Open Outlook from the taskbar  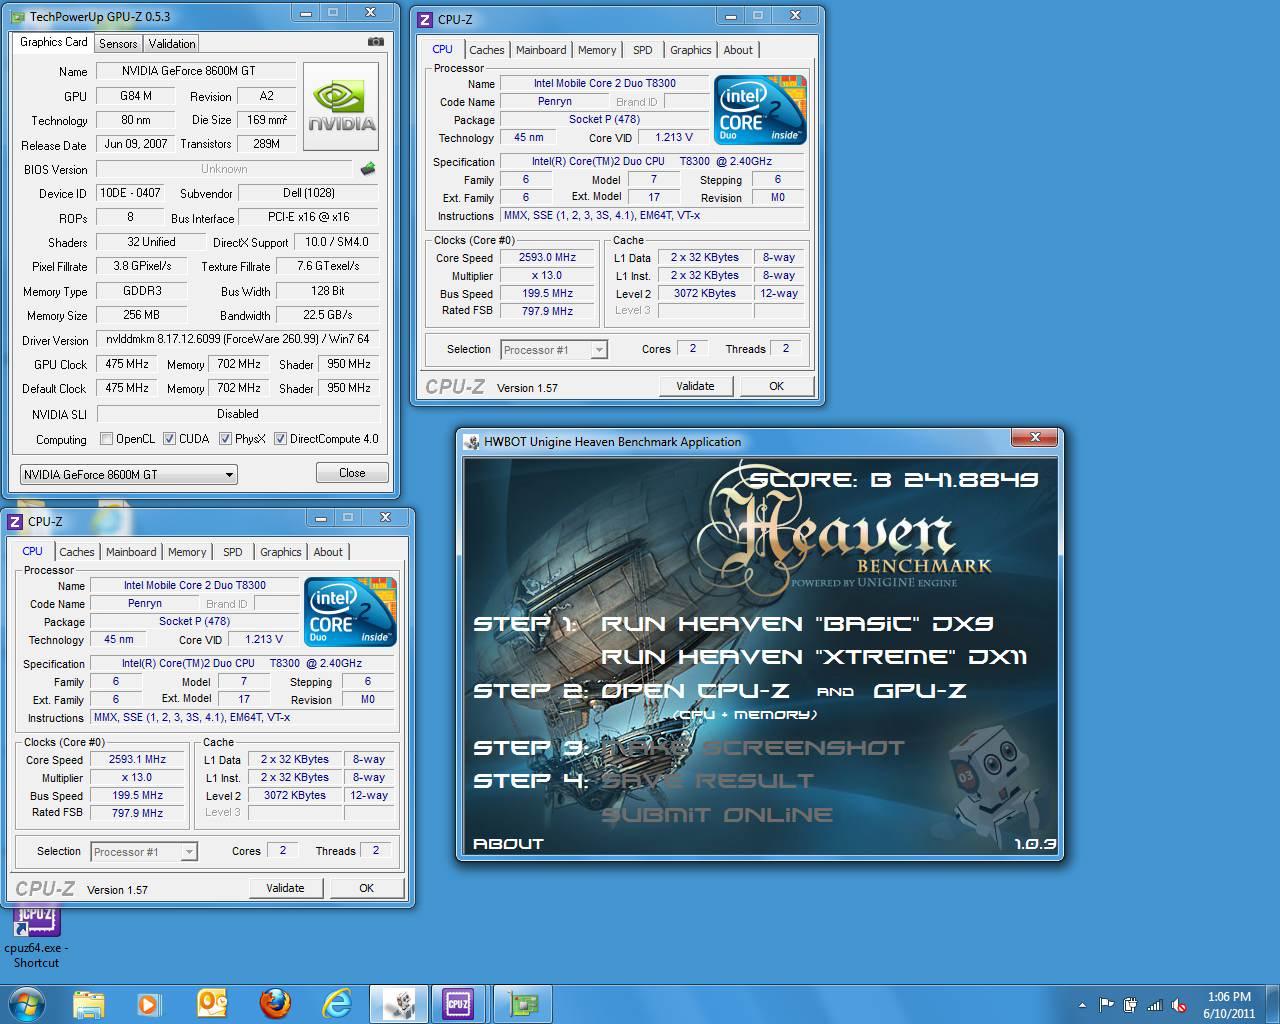click(x=212, y=1004)
